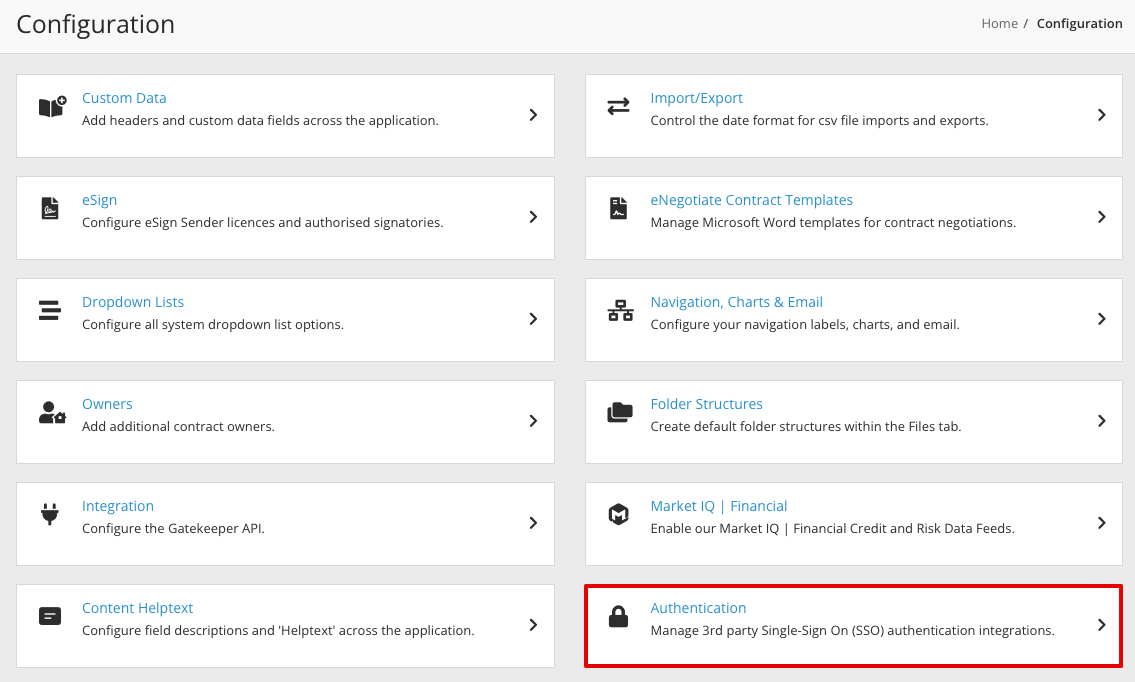Open Custom Data via its chevron arrow
Image resolution: width=1135 pixels, height=682 pixels.
coord(533,115)
